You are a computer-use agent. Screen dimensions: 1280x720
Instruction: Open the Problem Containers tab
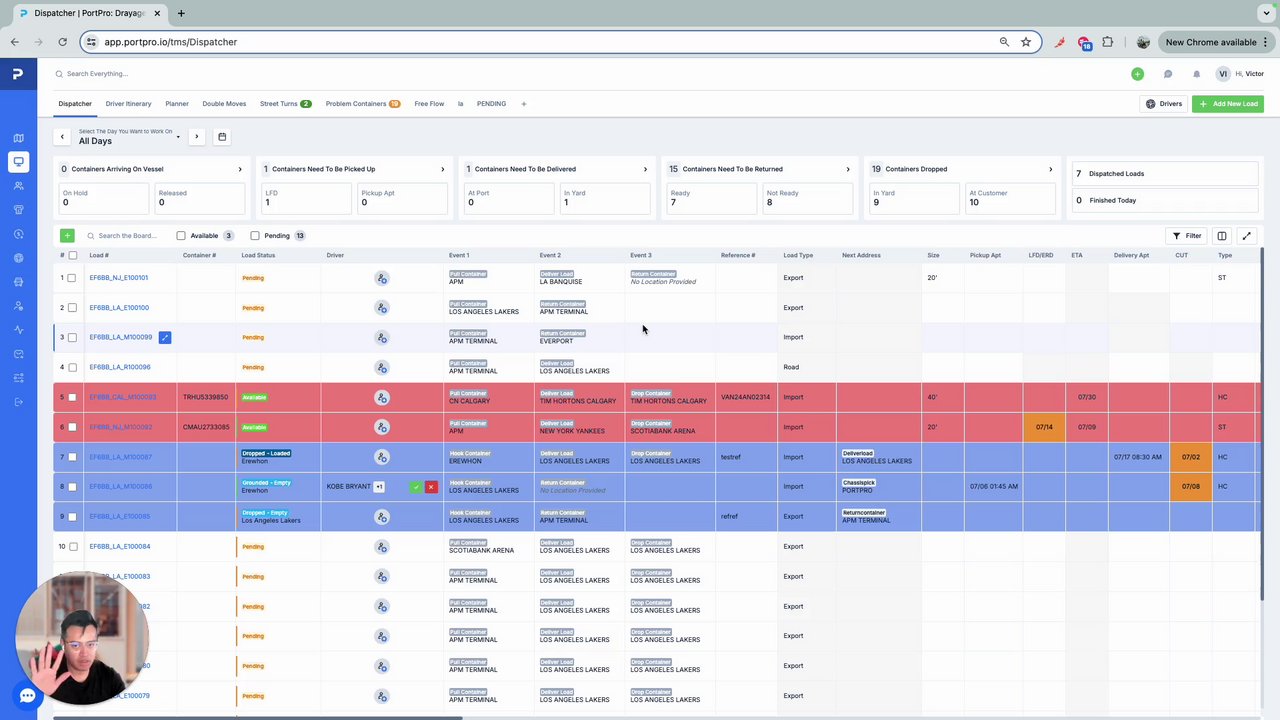click(362, 104)
